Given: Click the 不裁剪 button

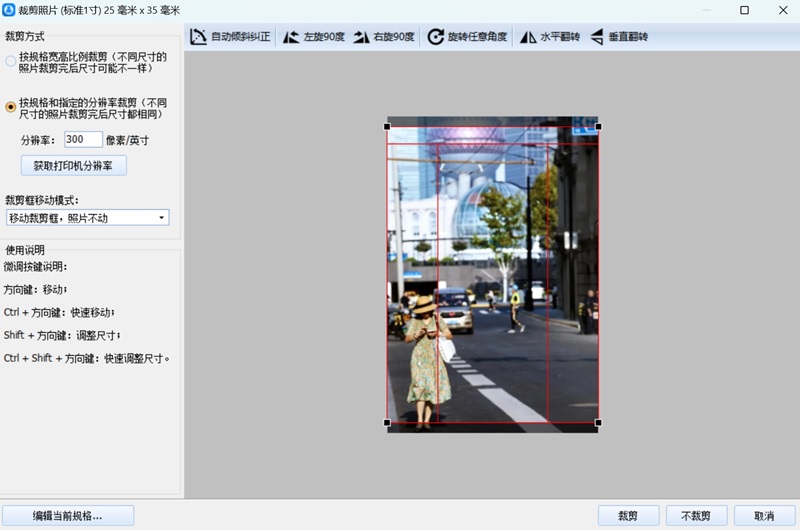Looking at the screenshot, I should (696, 516).
